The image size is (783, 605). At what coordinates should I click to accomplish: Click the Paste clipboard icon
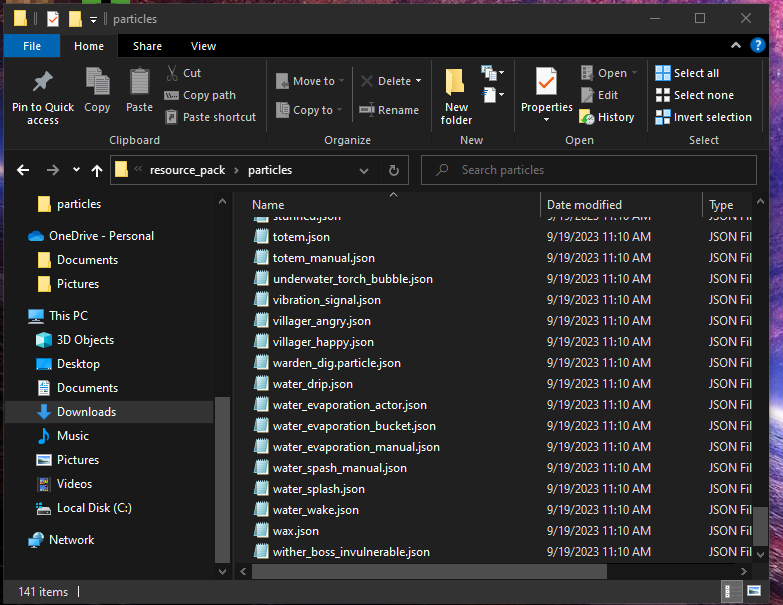tap(139, 83)
